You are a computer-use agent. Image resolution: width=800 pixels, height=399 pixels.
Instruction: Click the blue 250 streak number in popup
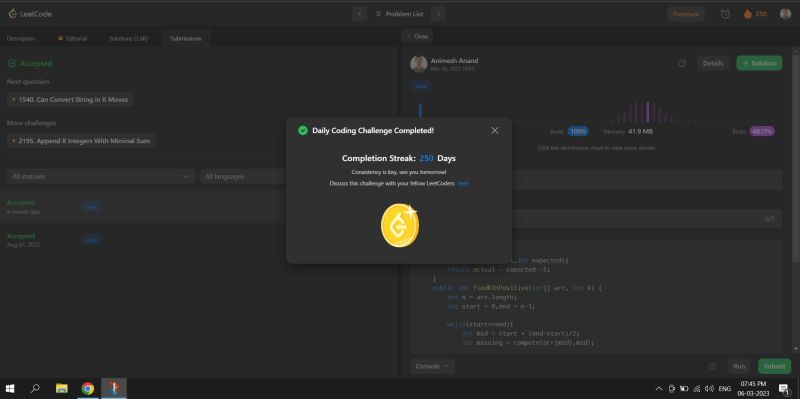tap(426, 158)
